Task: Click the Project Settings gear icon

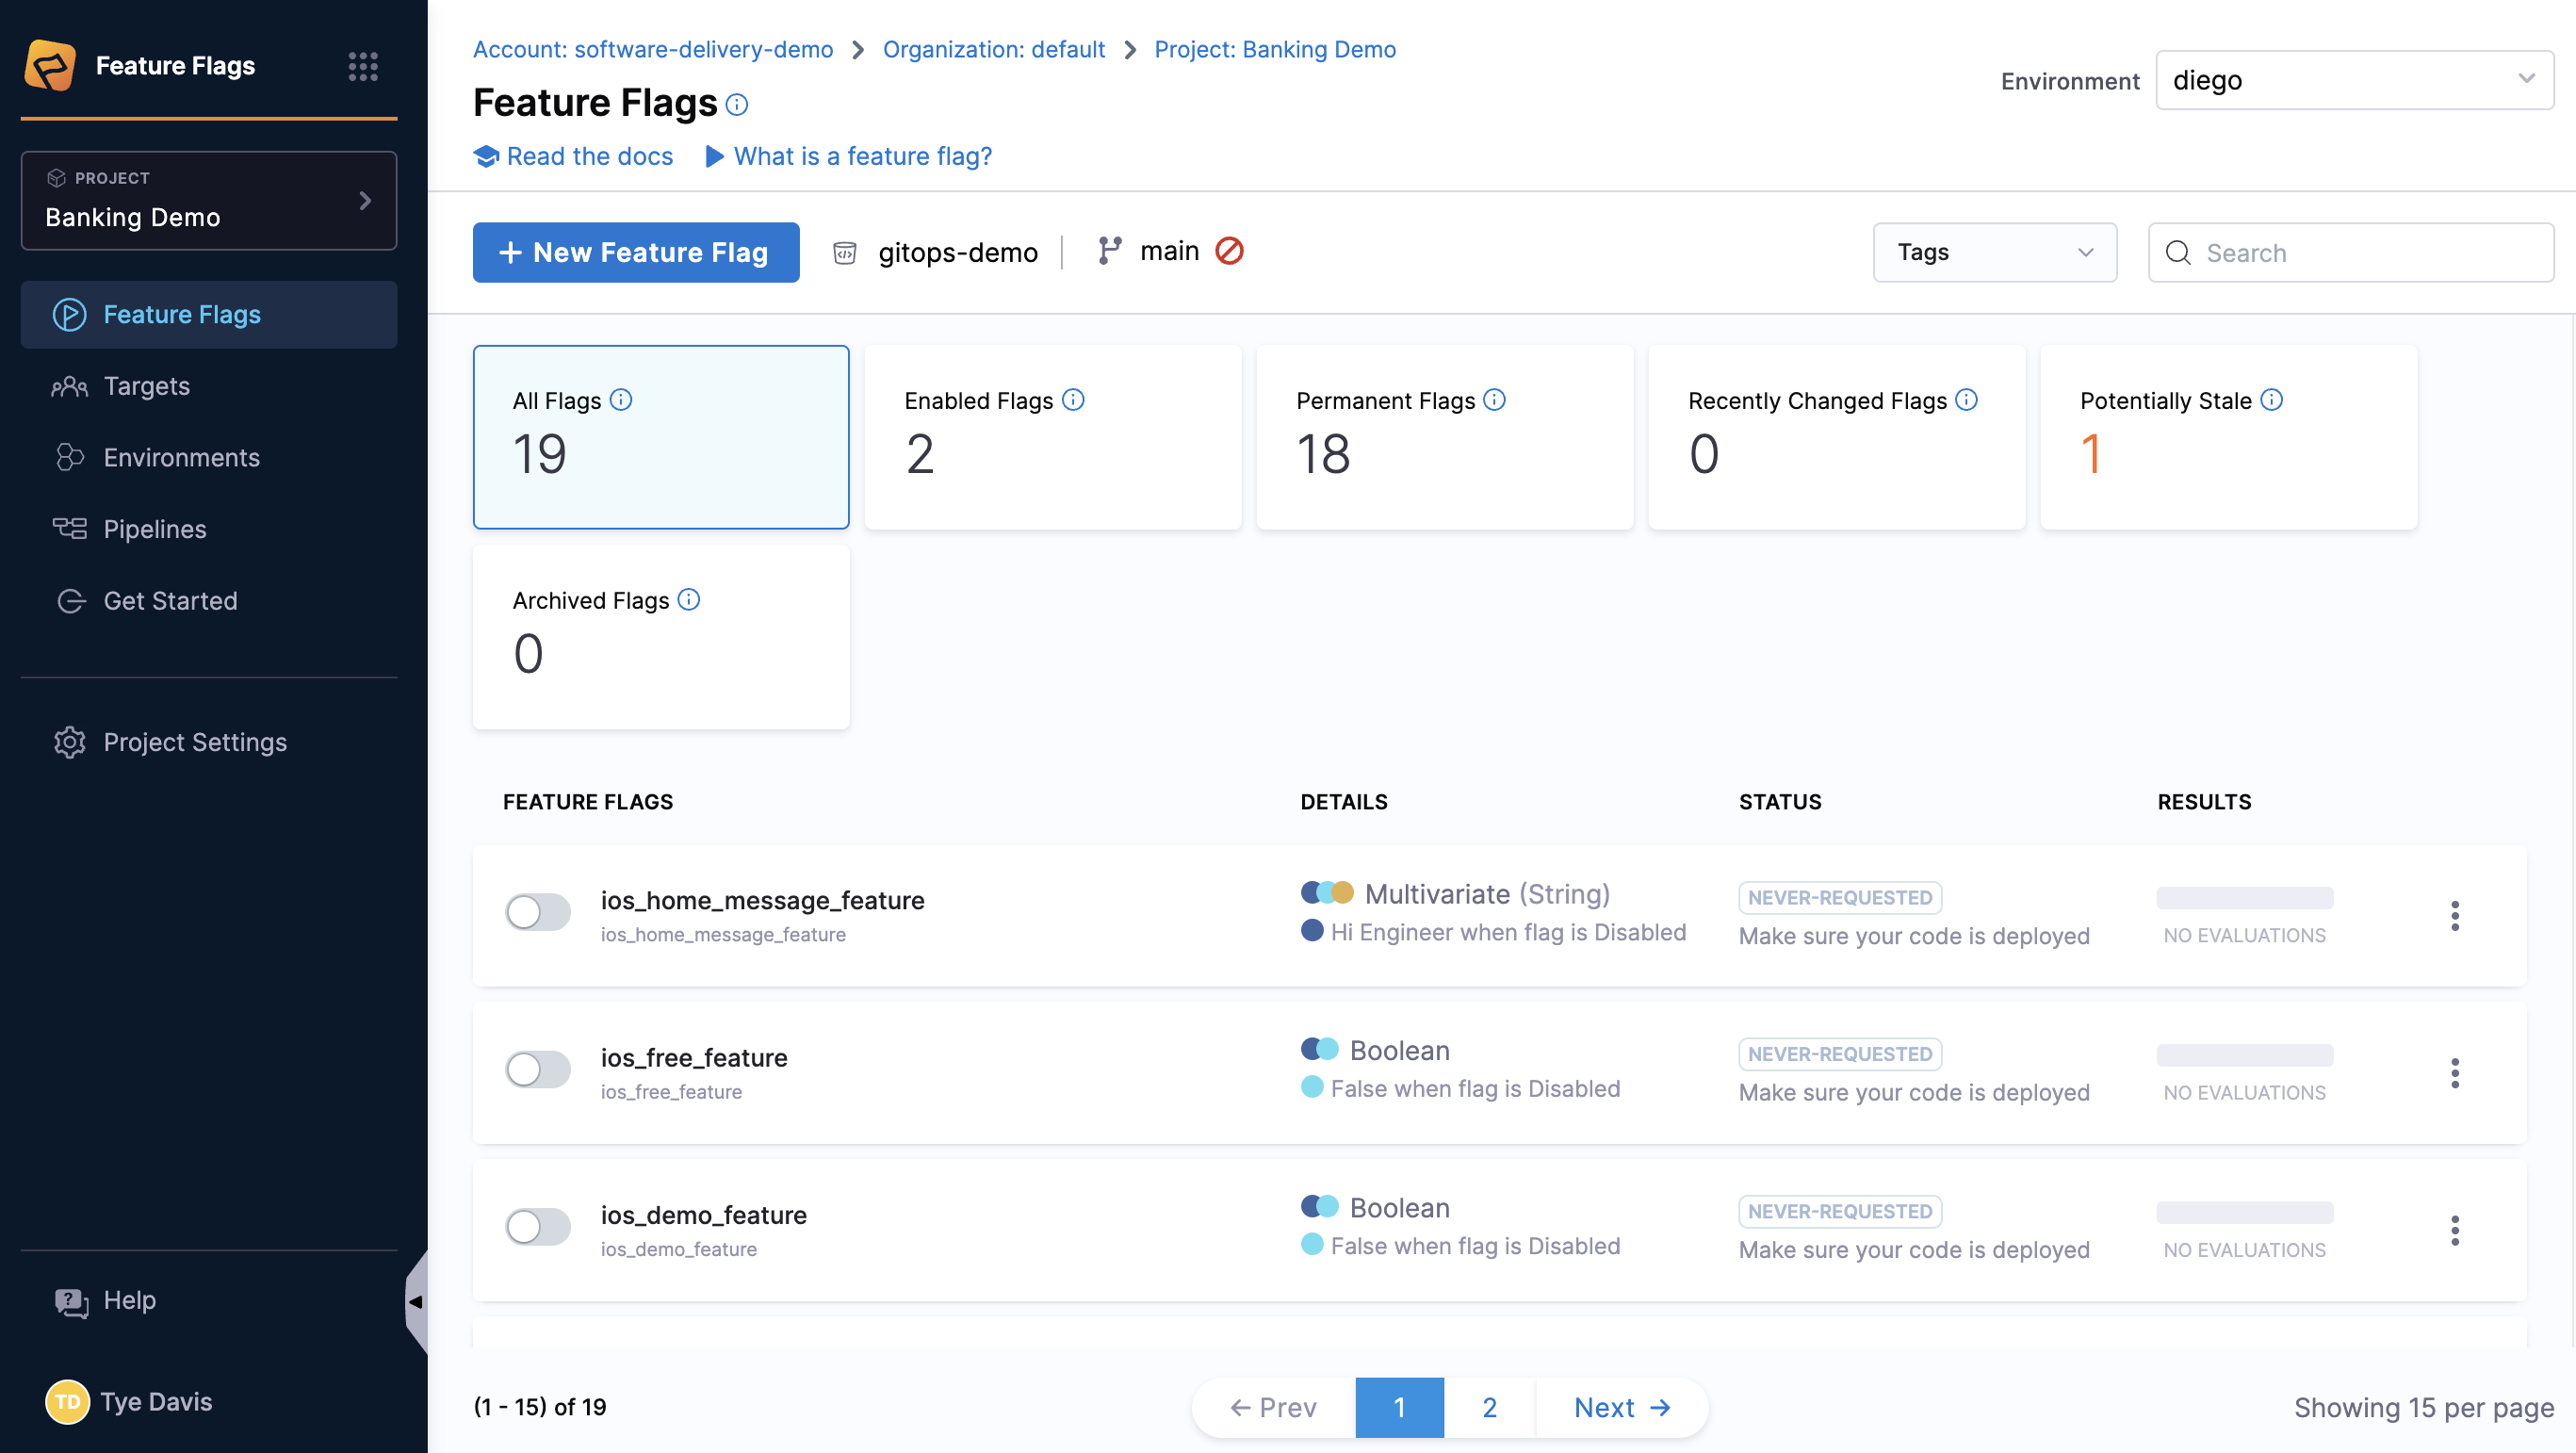Action: pyautogui.click(x=70, y=742)
